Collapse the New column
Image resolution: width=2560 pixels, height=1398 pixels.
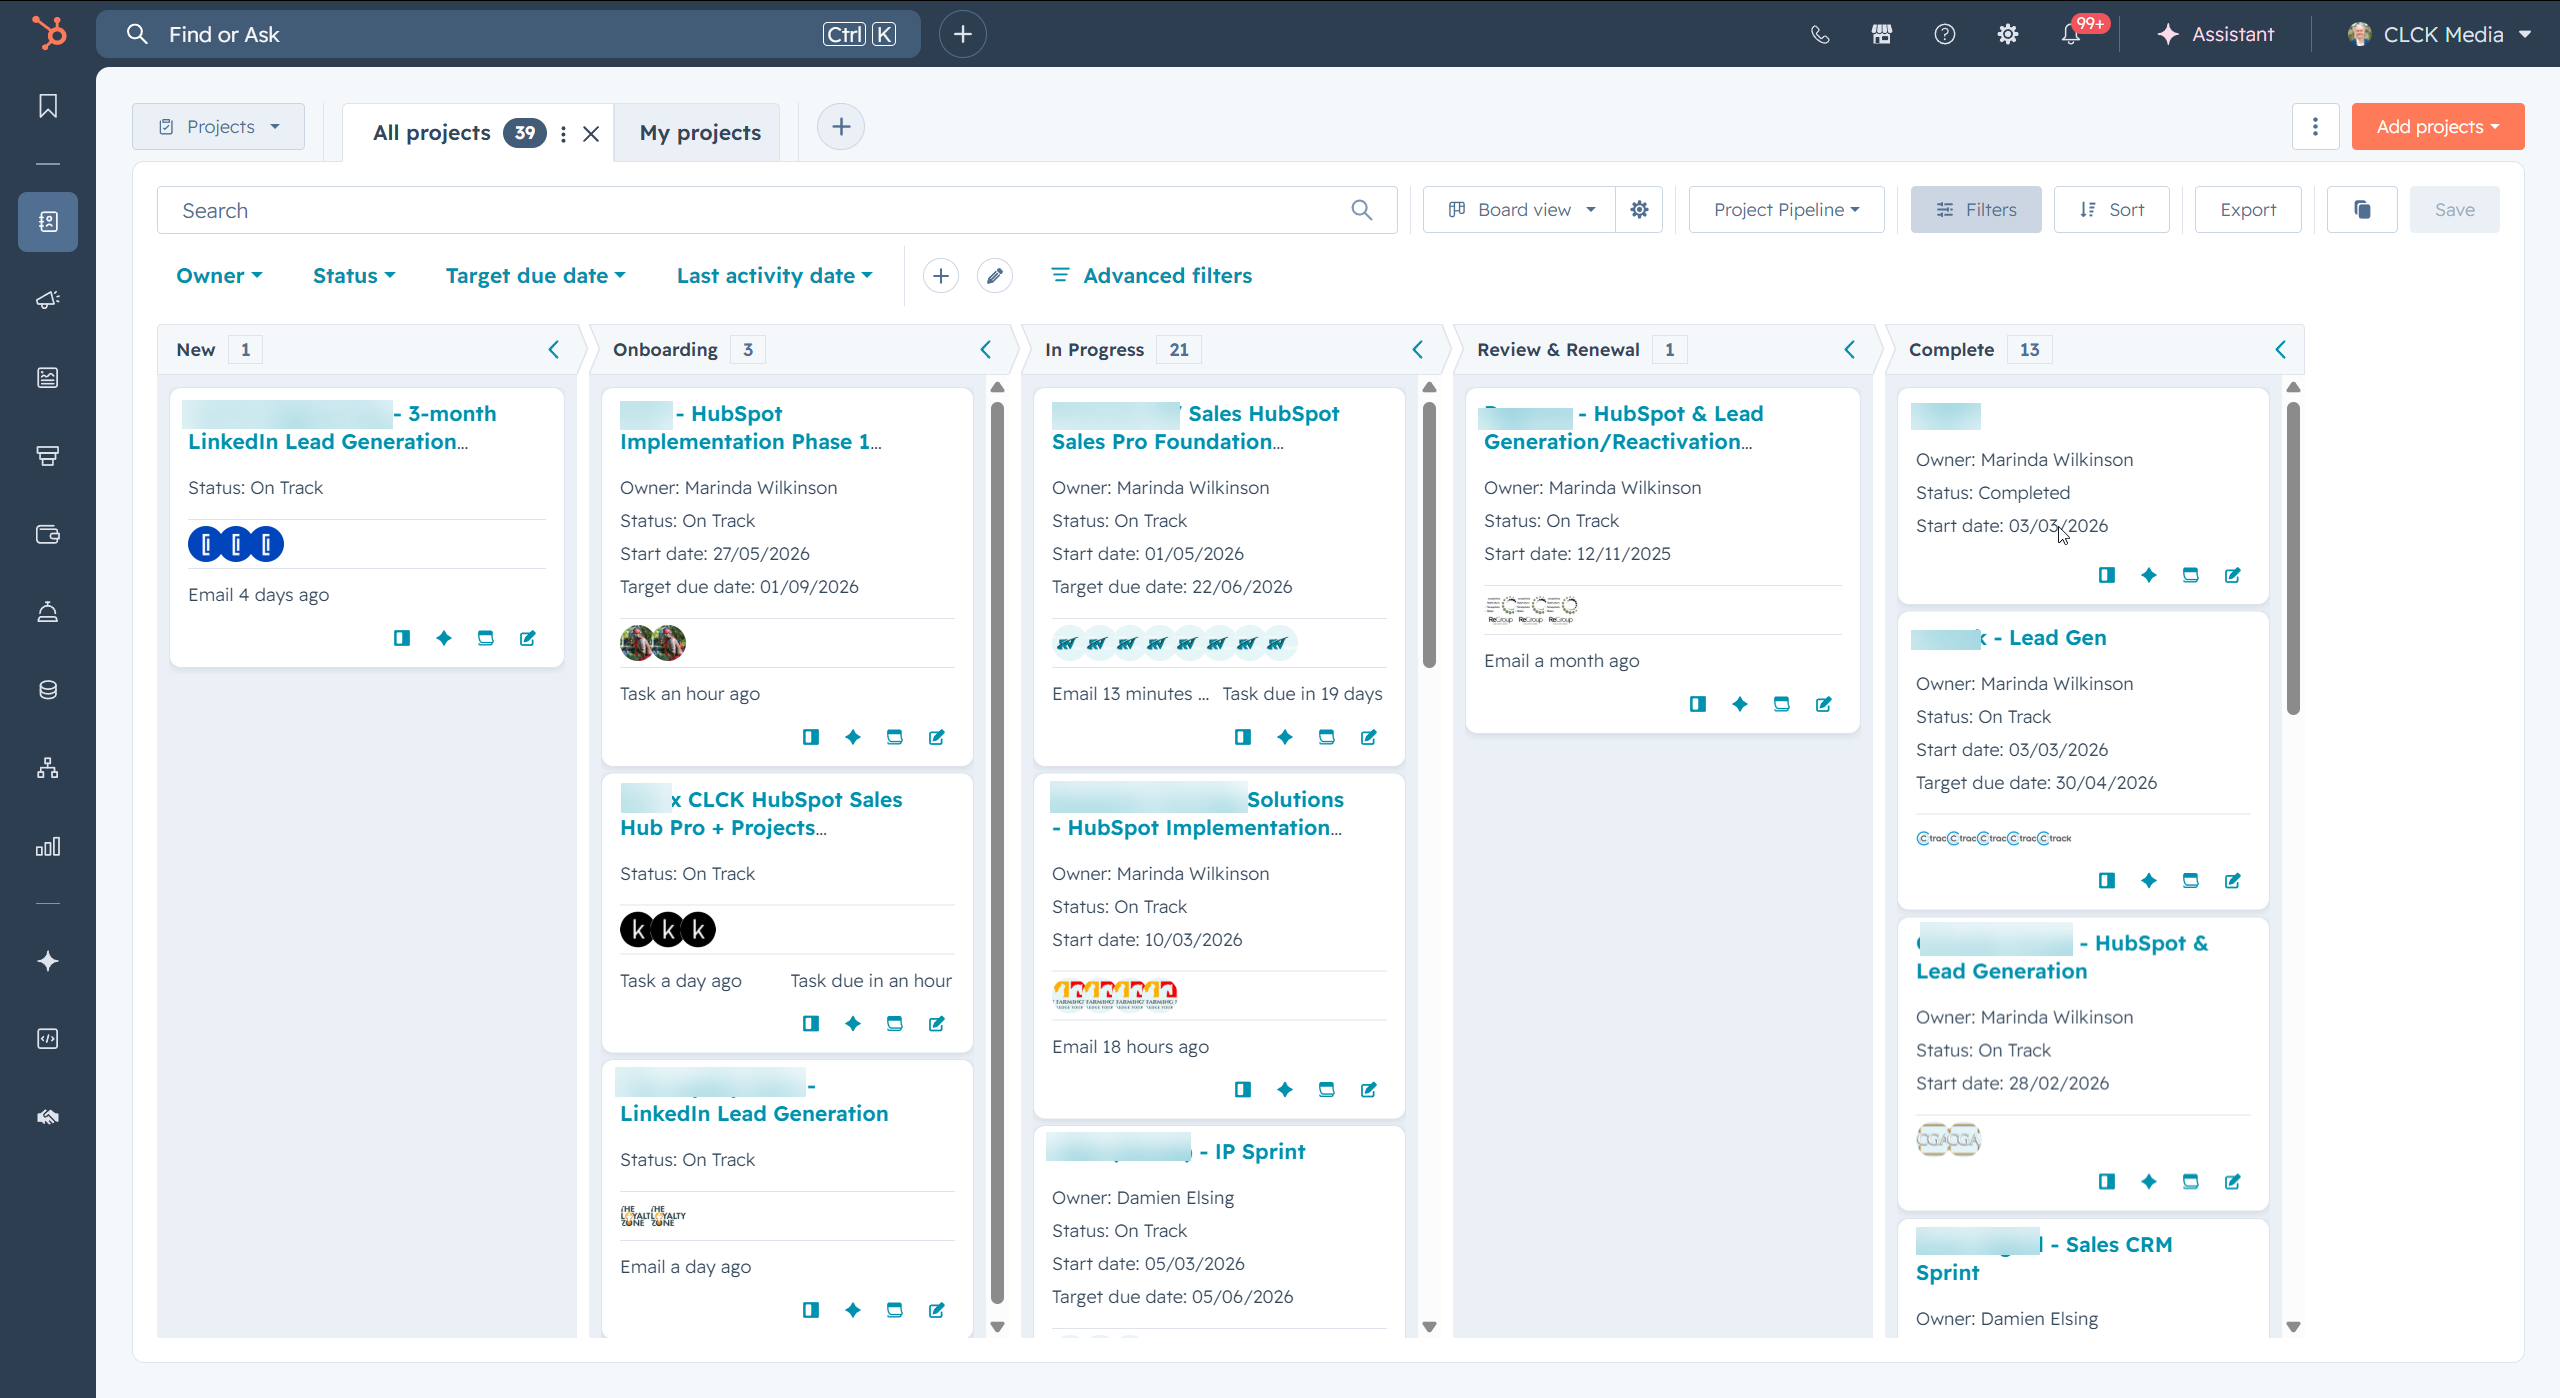click(554, 350)
